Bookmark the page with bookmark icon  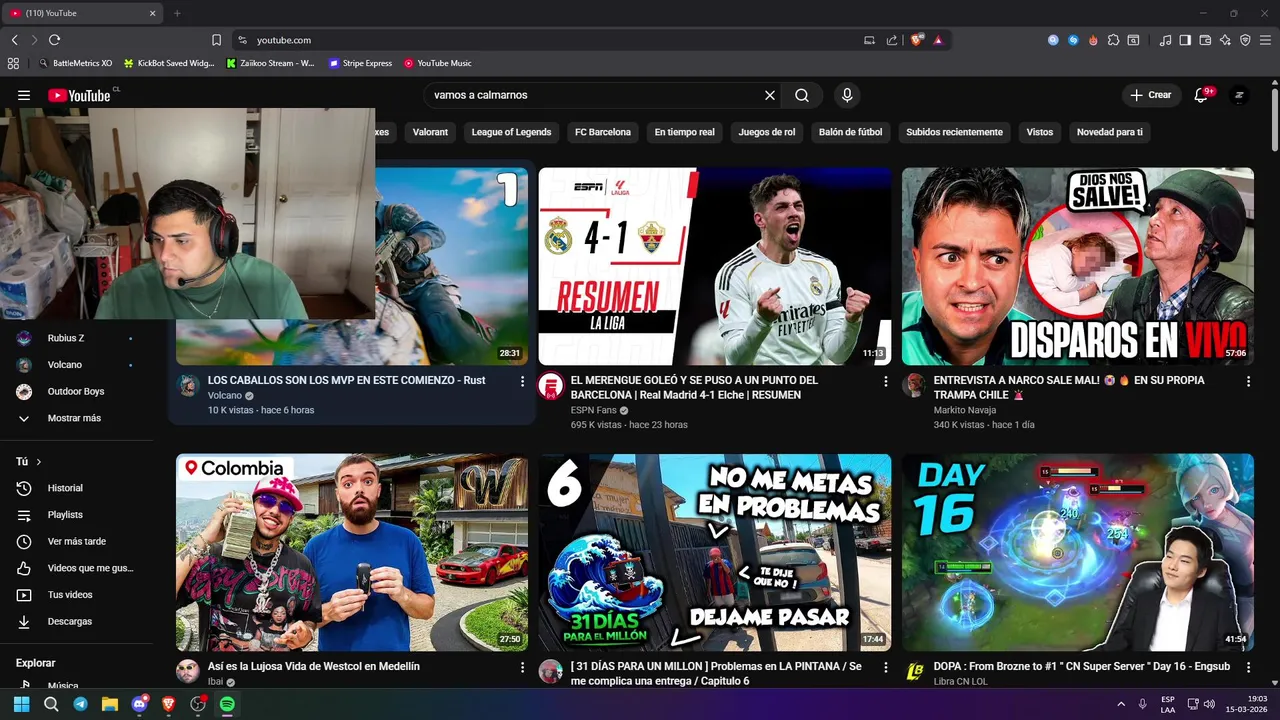click(216, 40)
